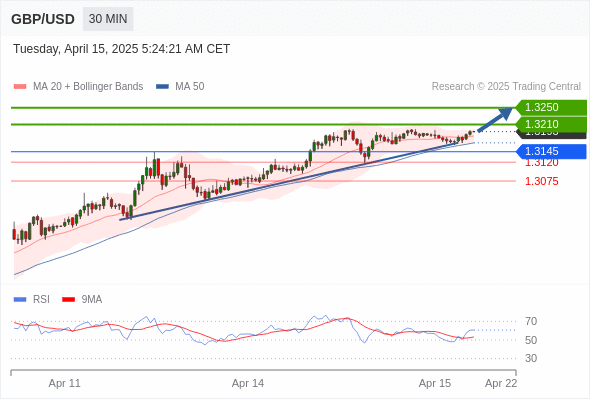The image size is (590, 400).
Task: Click the RSI 70 level label
Action: pos(531,321)
